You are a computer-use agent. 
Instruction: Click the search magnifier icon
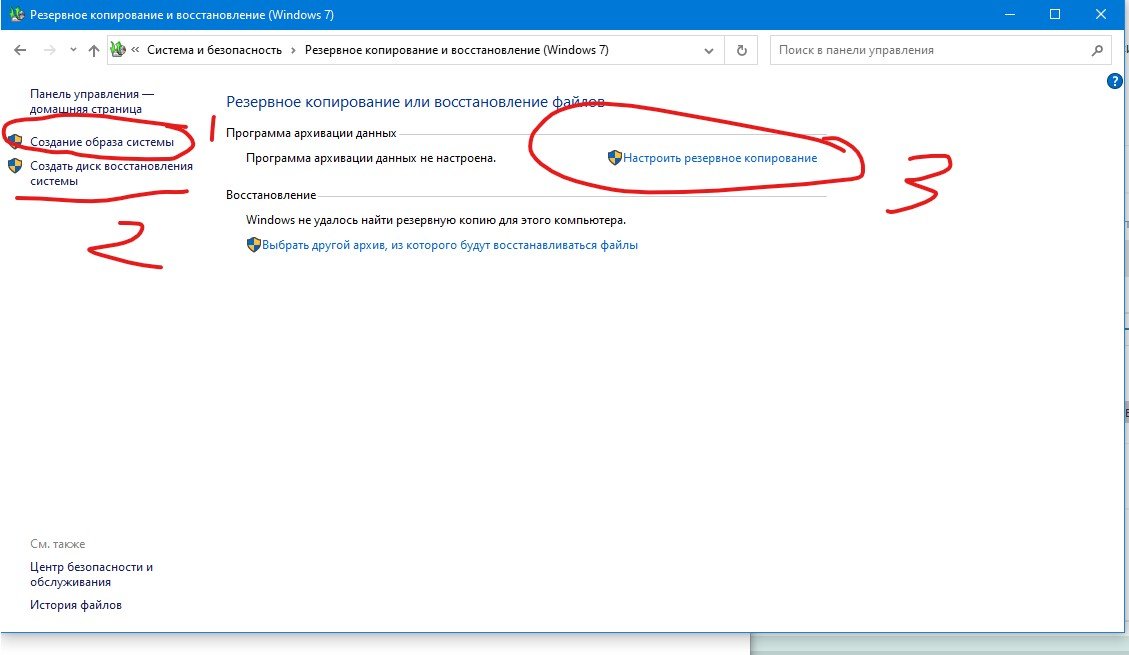click(1097, 50)
